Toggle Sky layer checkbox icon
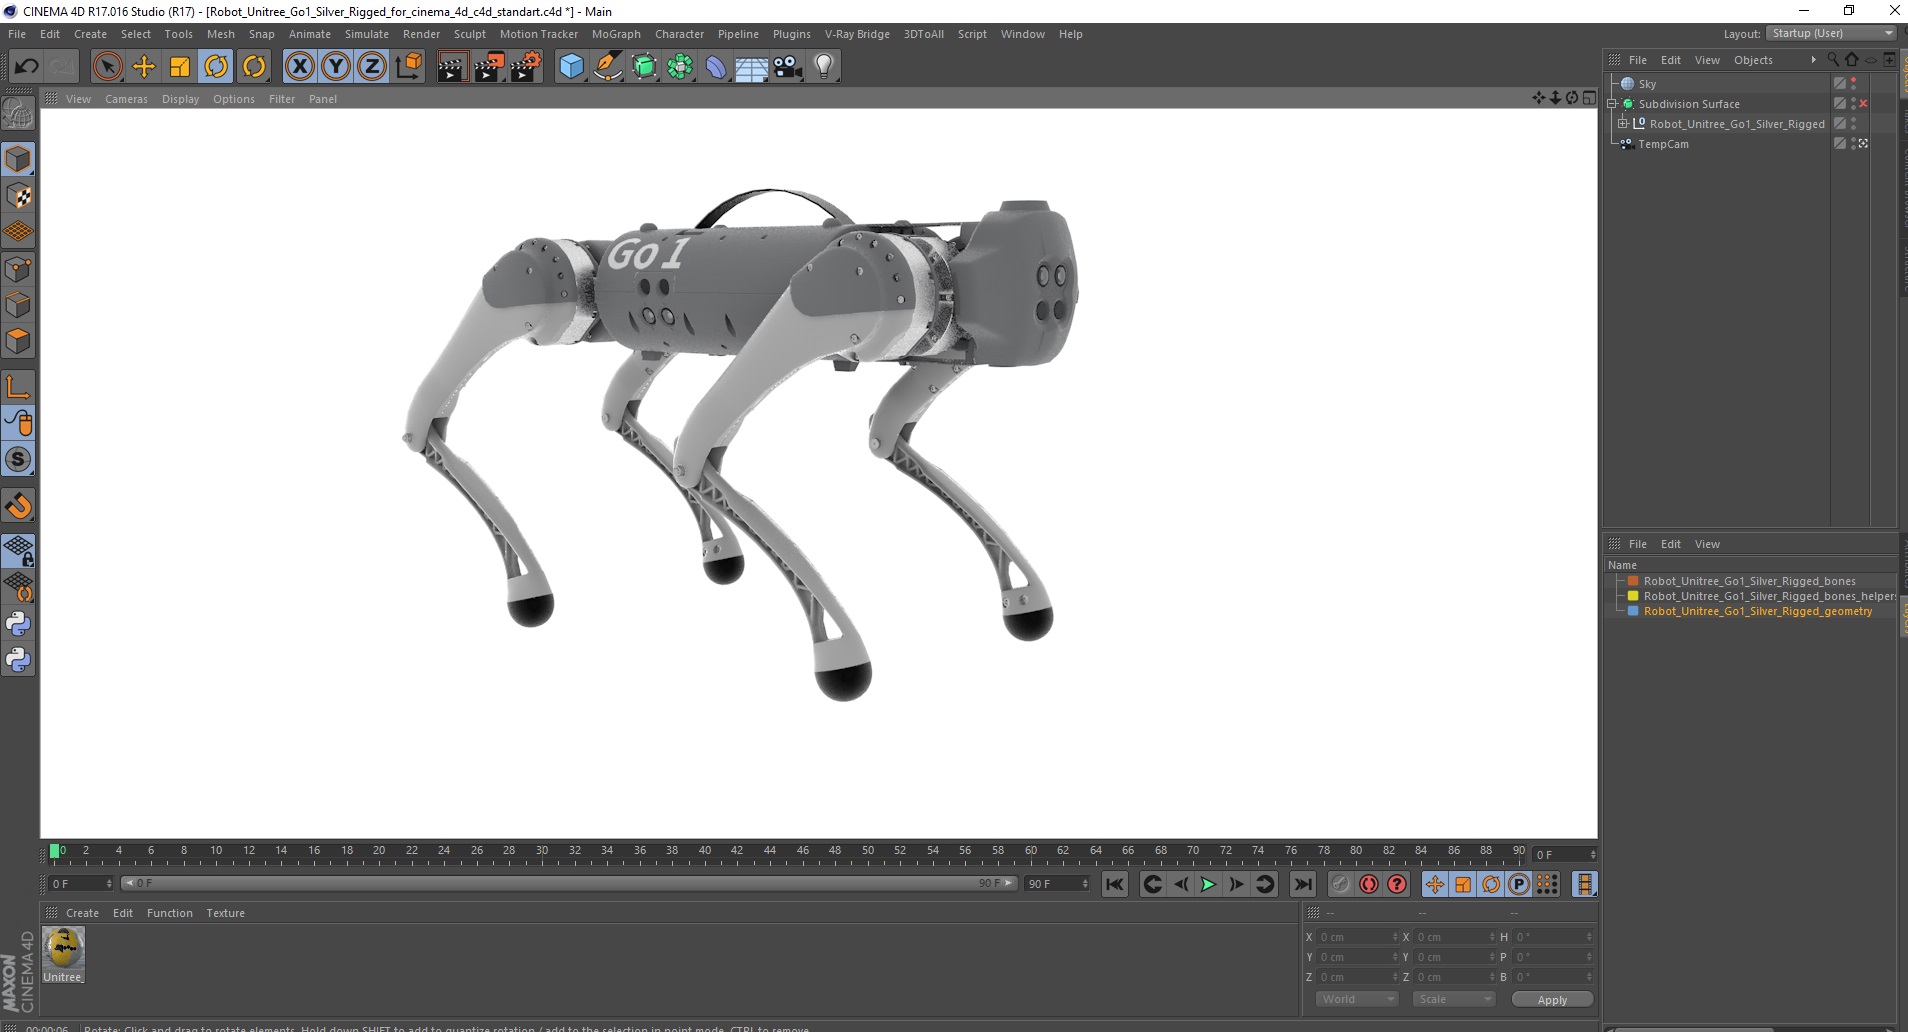Screen dimensions: 1908x1032 [1839, 84]
